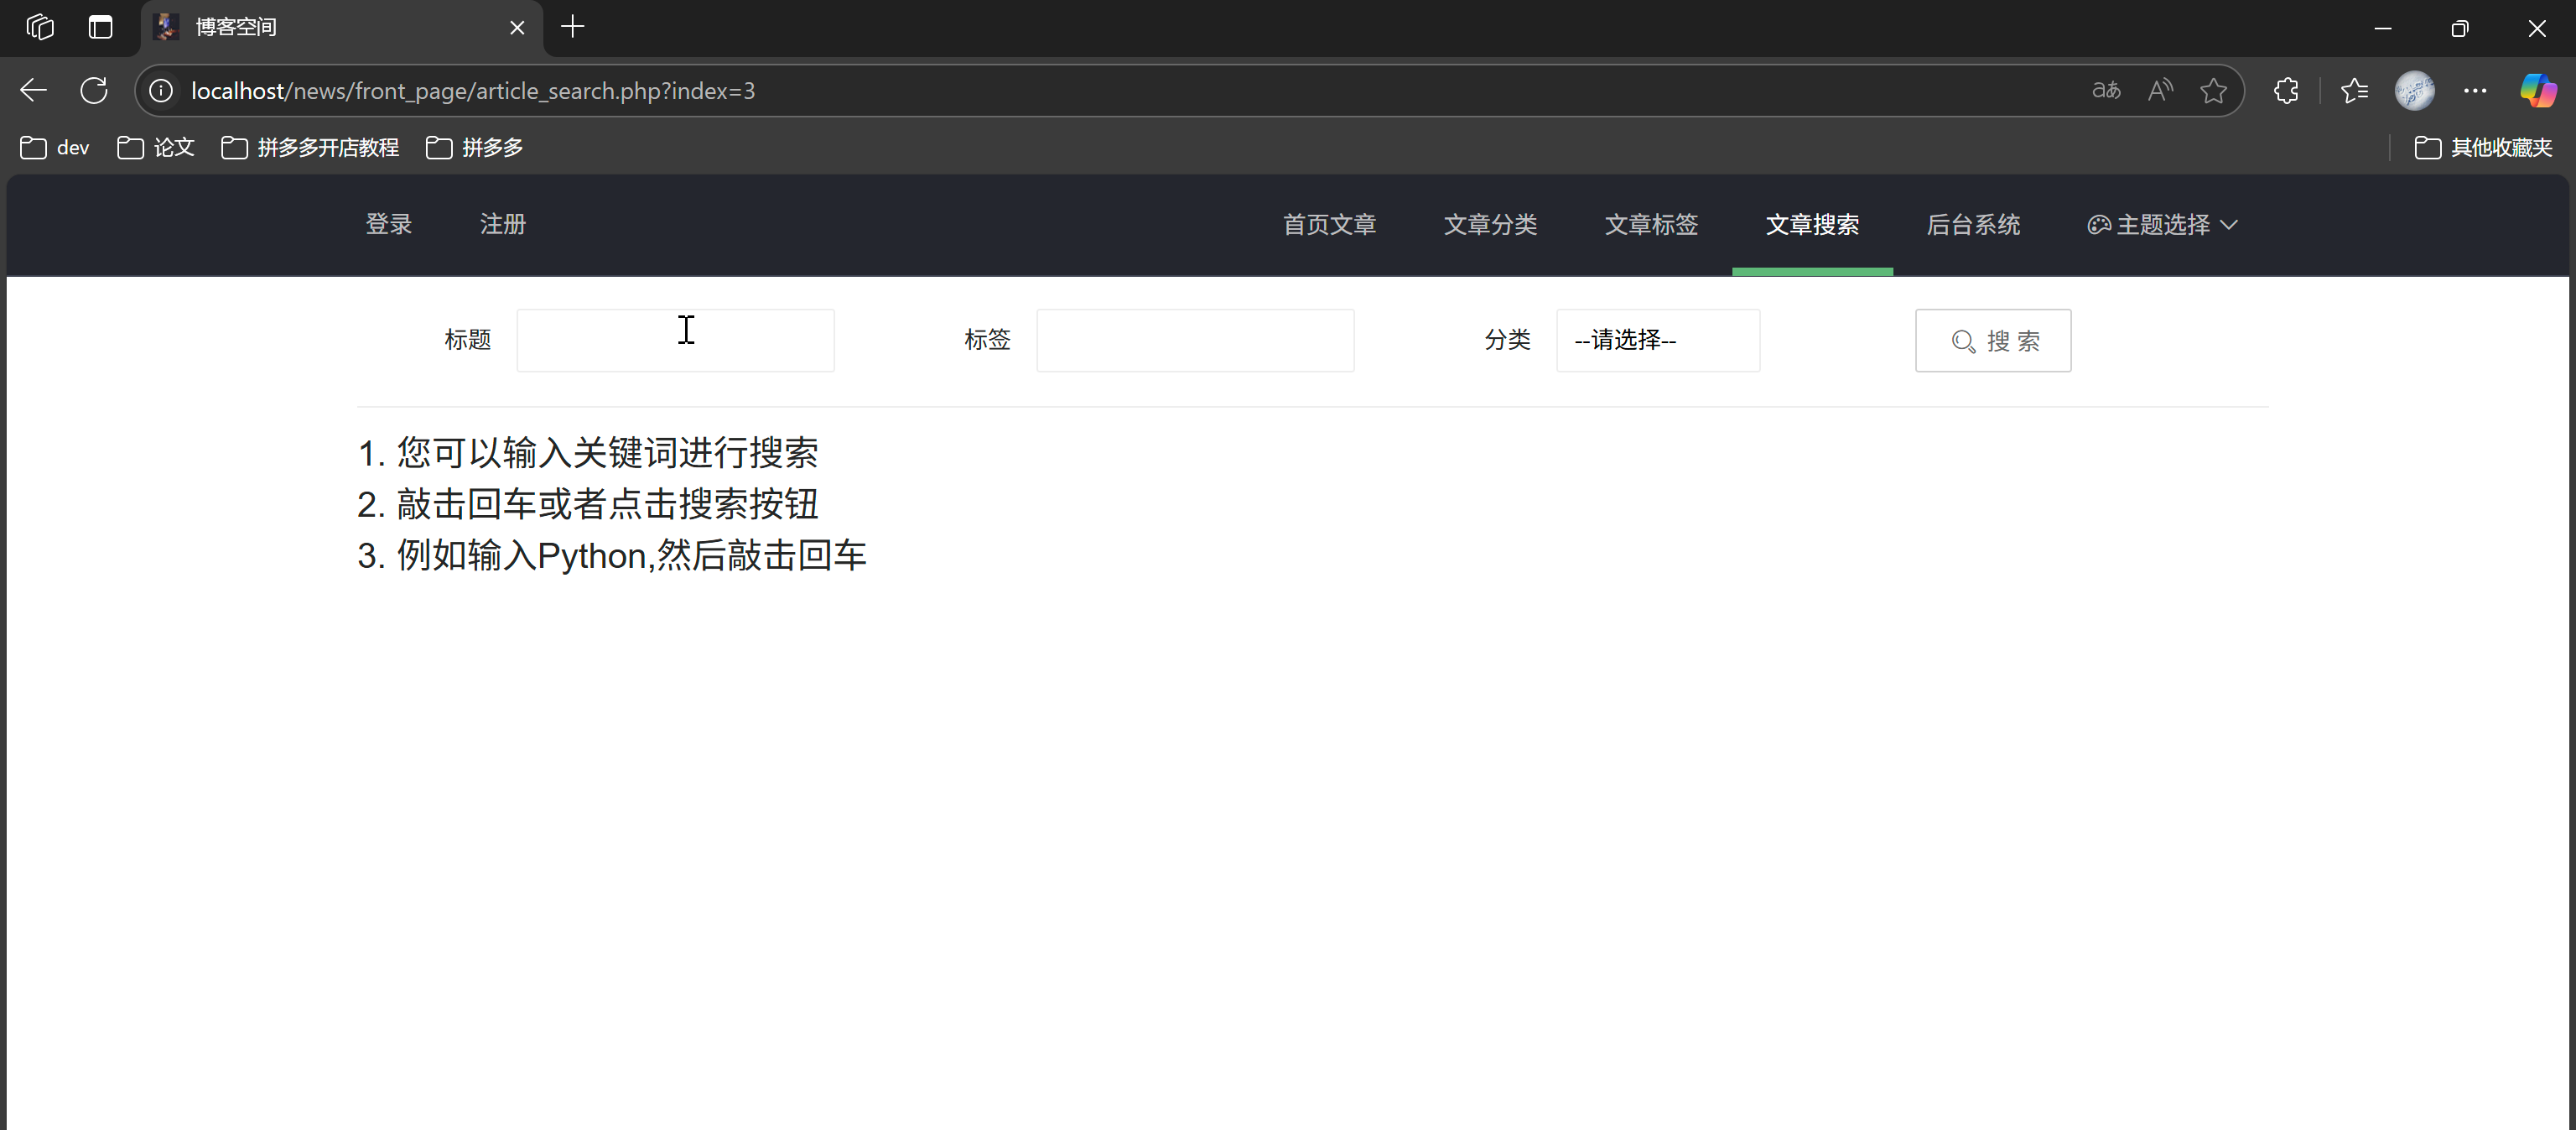
Task: Open the 文章搜索 menu item
Action: (1812, 224)
